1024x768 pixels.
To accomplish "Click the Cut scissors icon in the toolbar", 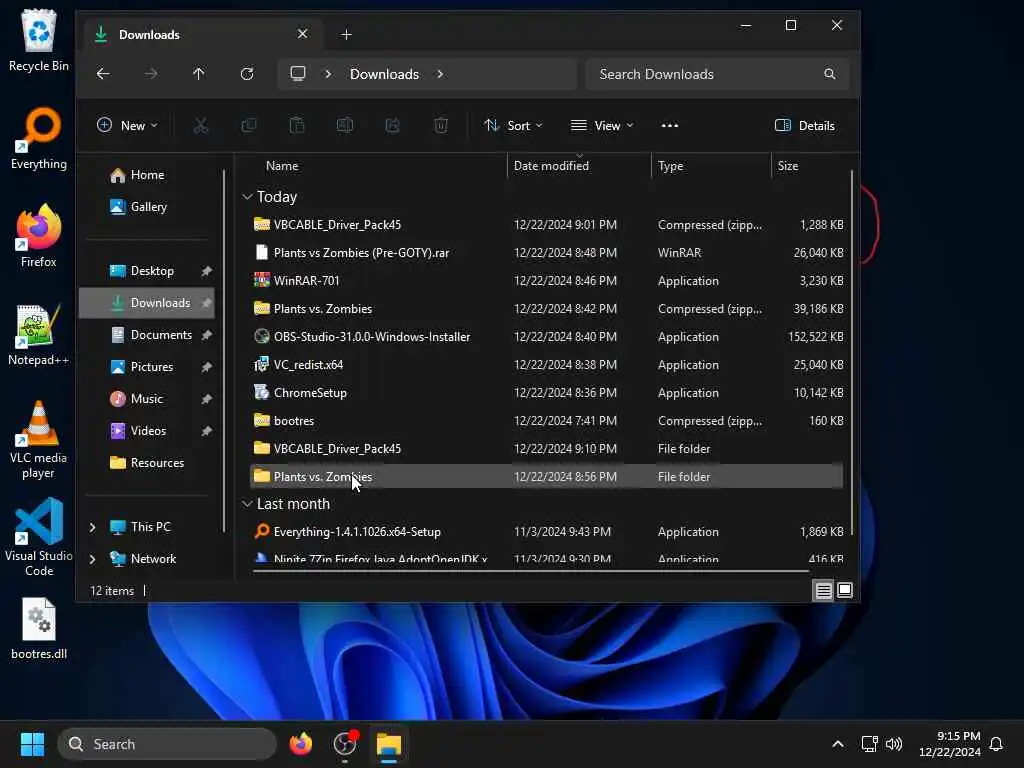I will [x=200, y=125].
